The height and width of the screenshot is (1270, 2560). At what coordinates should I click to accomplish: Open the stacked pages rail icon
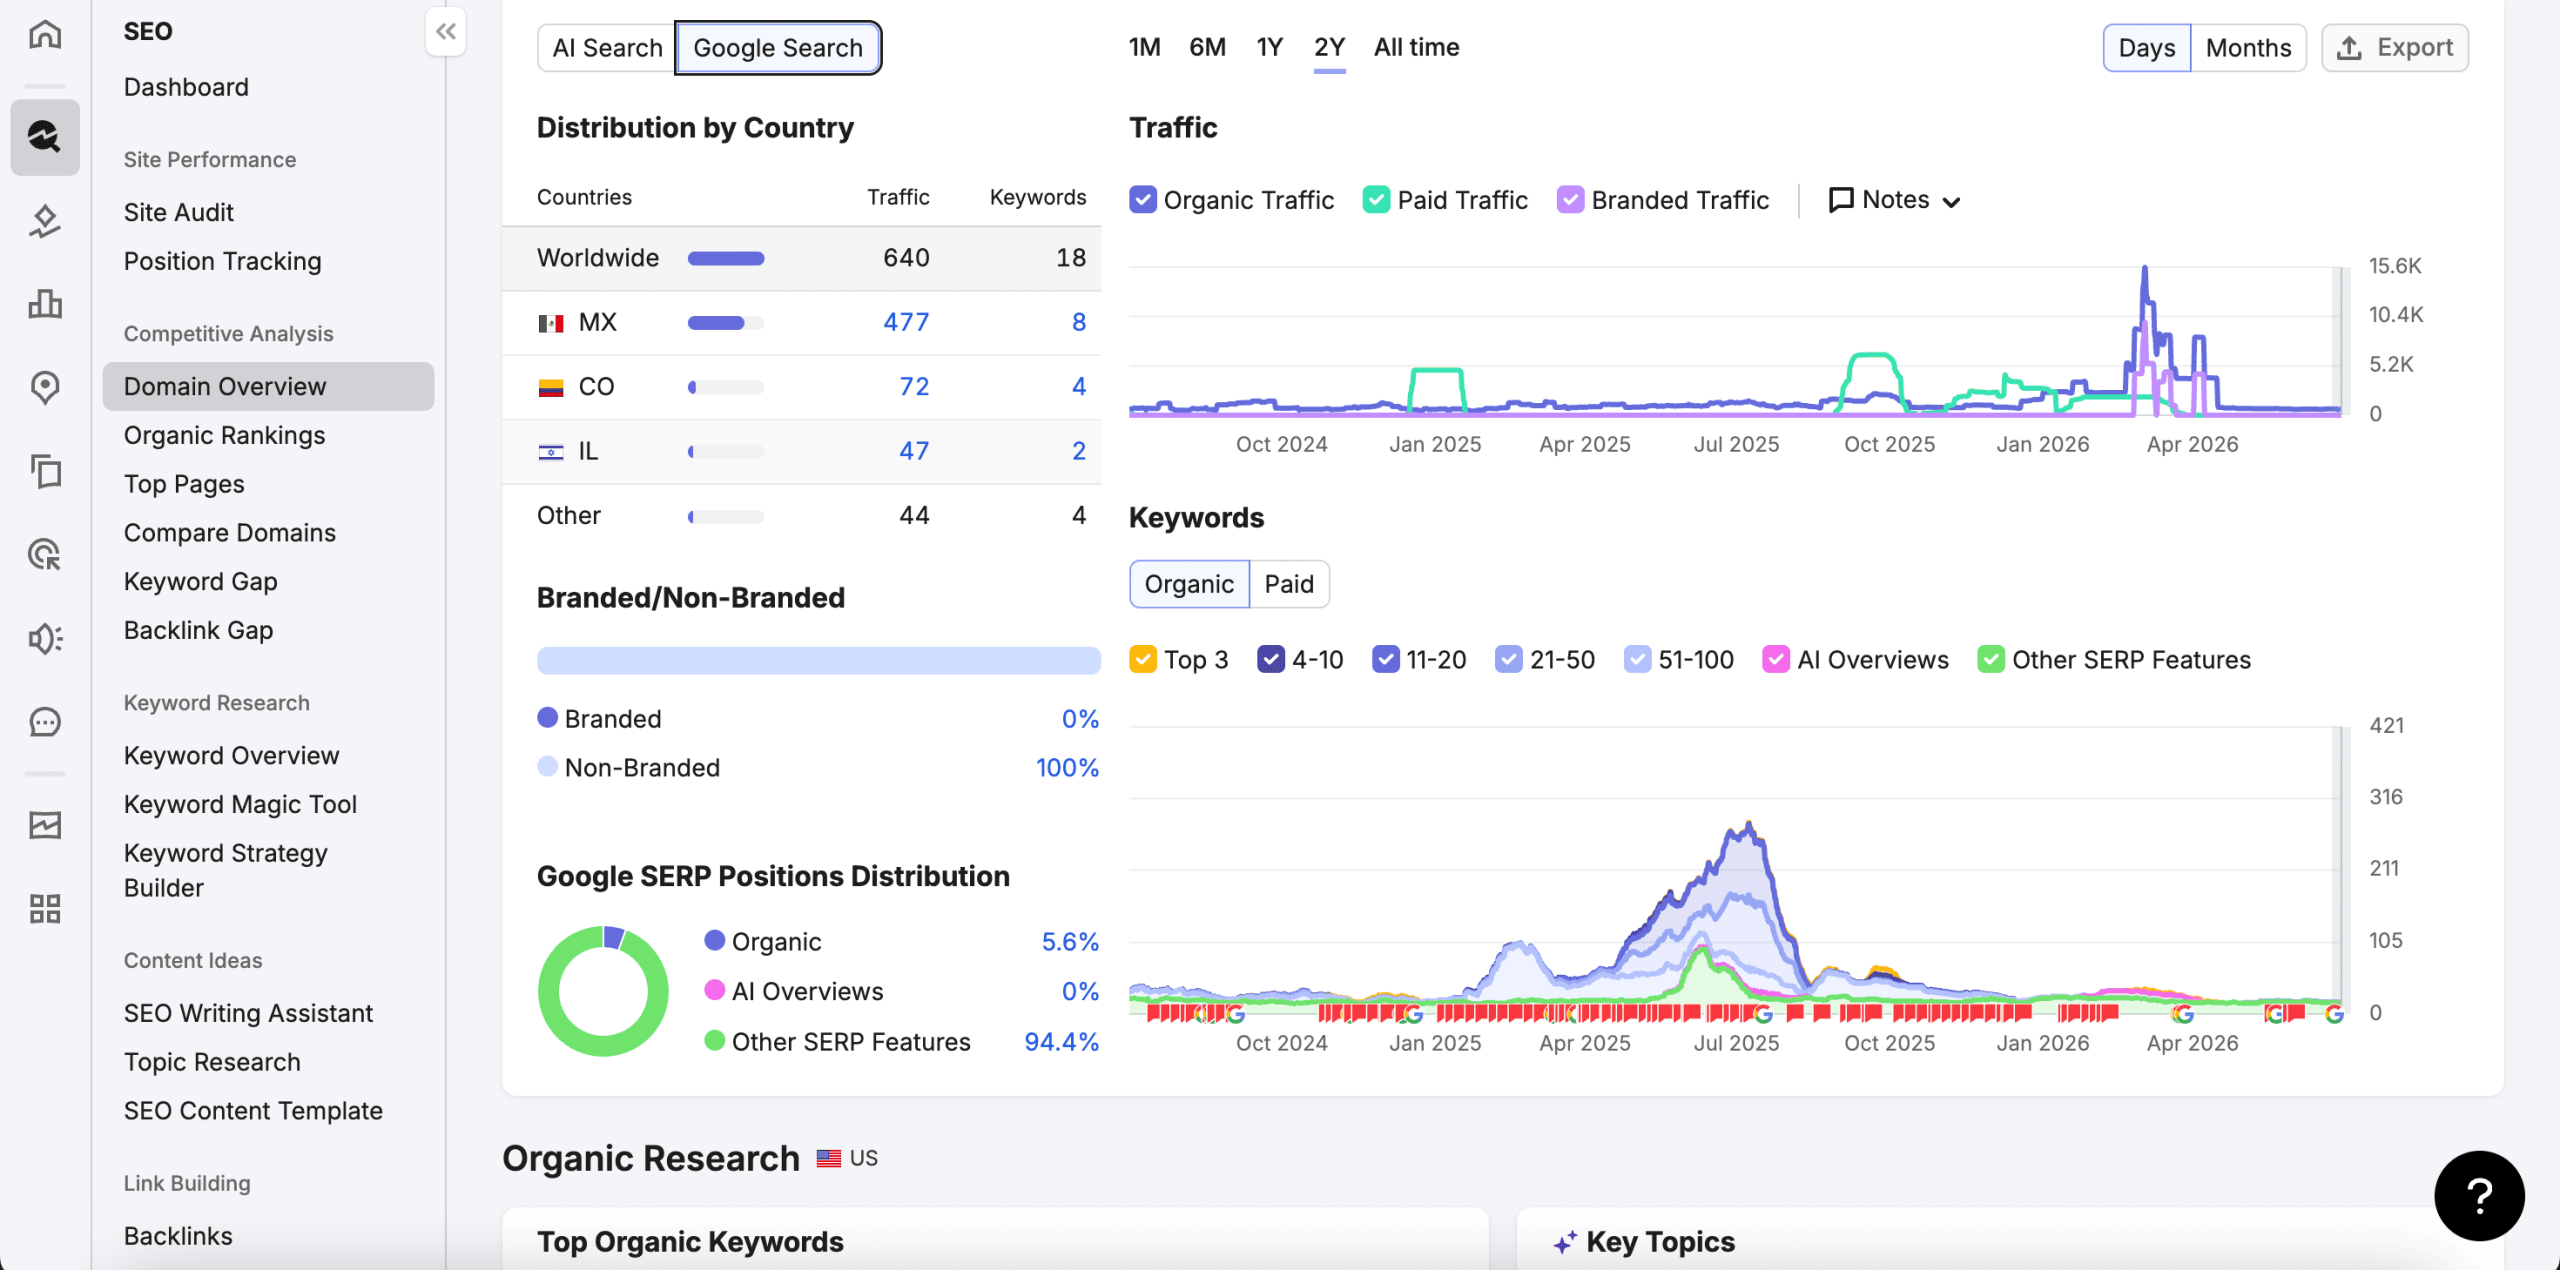[45, 471]
